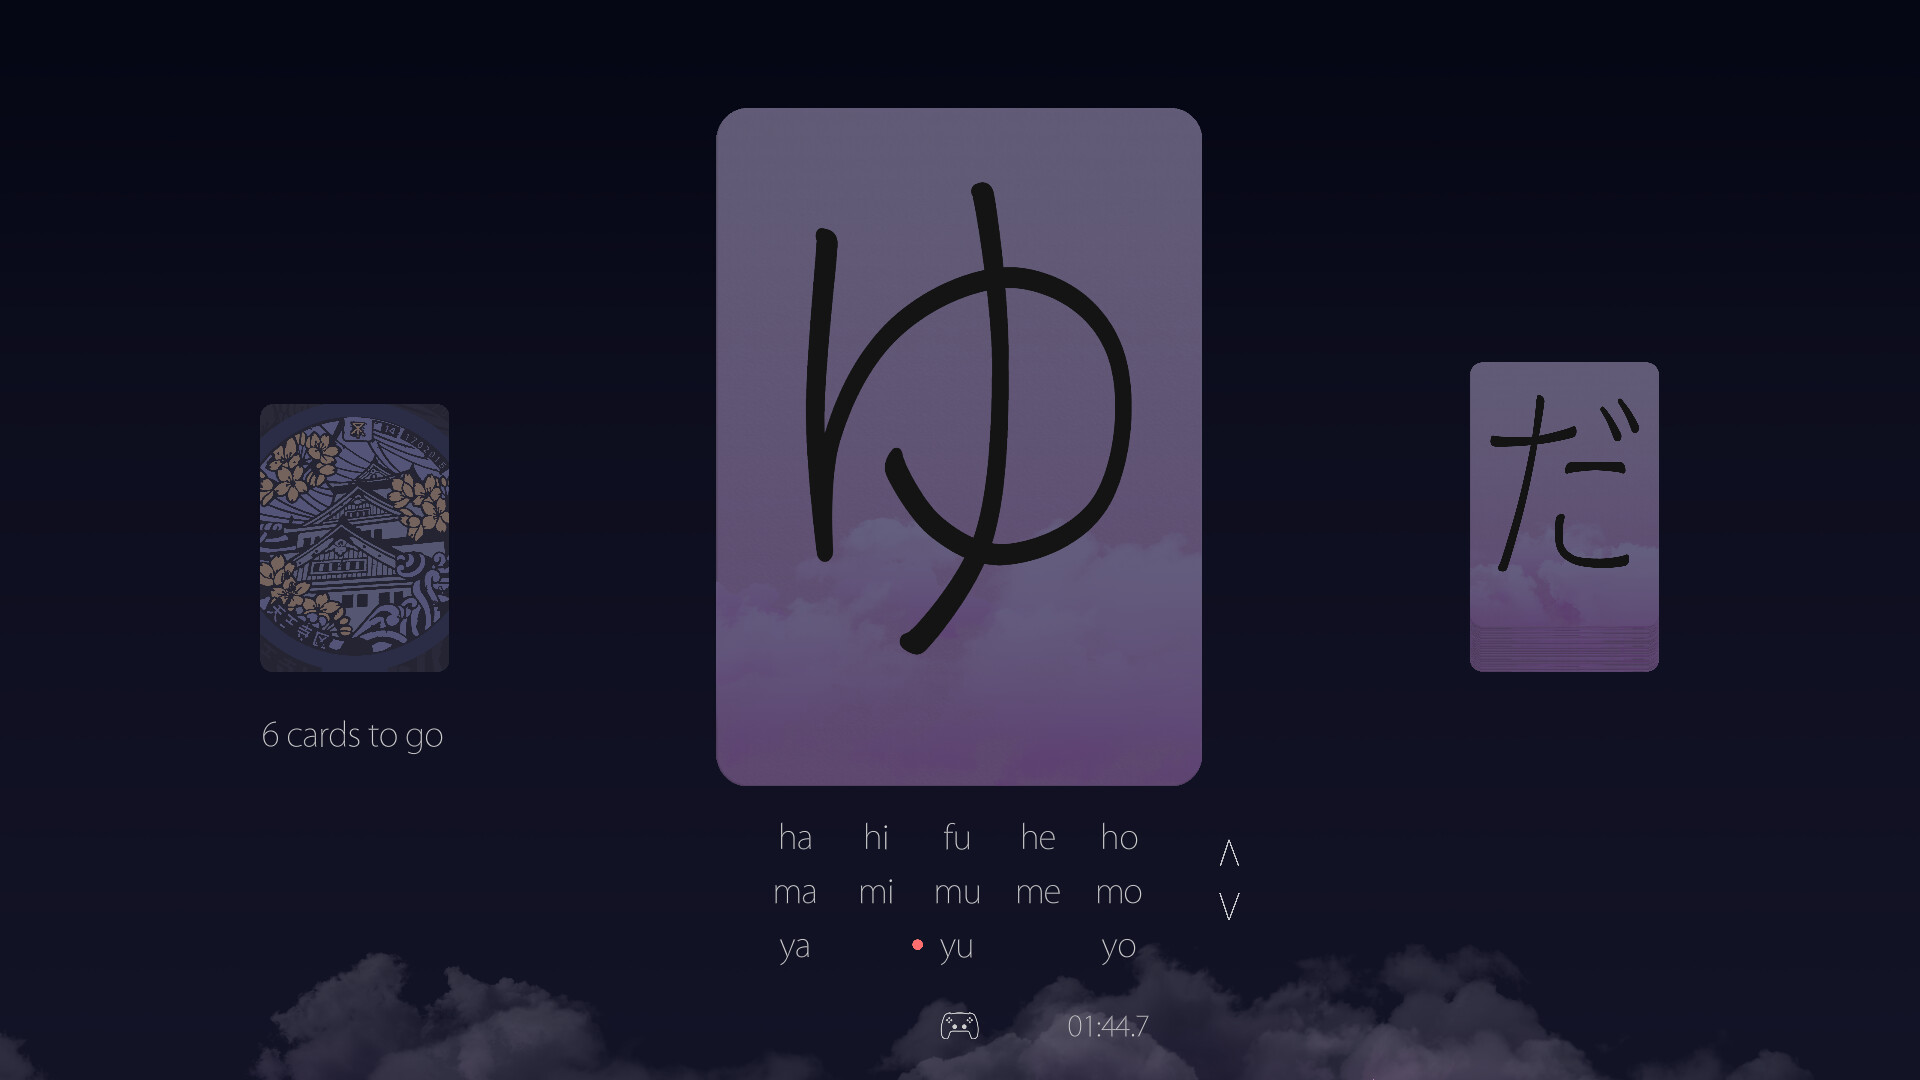1920x1080 pixels.
Task: Click the downward chevron control
Action: pyautogui.click(x=1228, y=905)
